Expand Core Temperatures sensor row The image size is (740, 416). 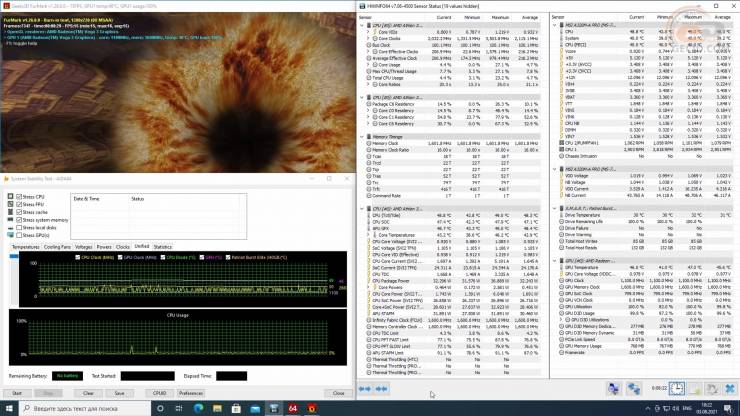pyautogui.click(x=368, y=235)
